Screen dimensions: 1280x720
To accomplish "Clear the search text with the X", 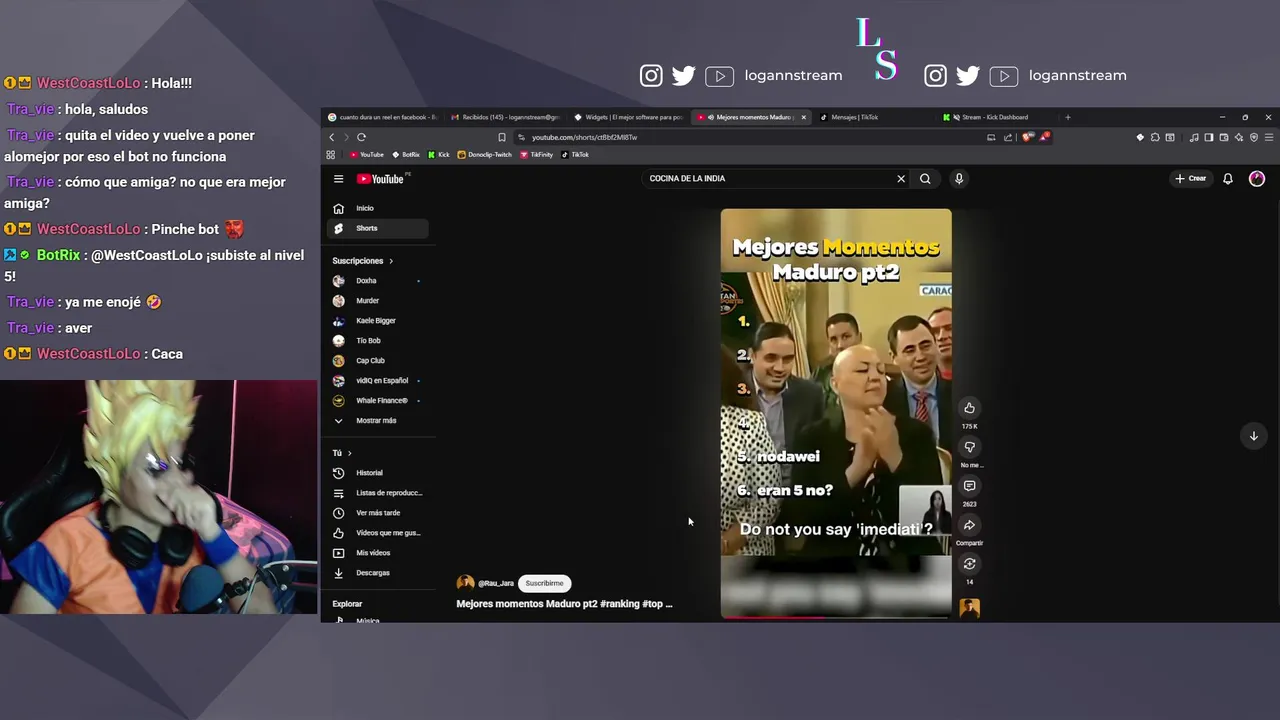I will click(901, 179).
